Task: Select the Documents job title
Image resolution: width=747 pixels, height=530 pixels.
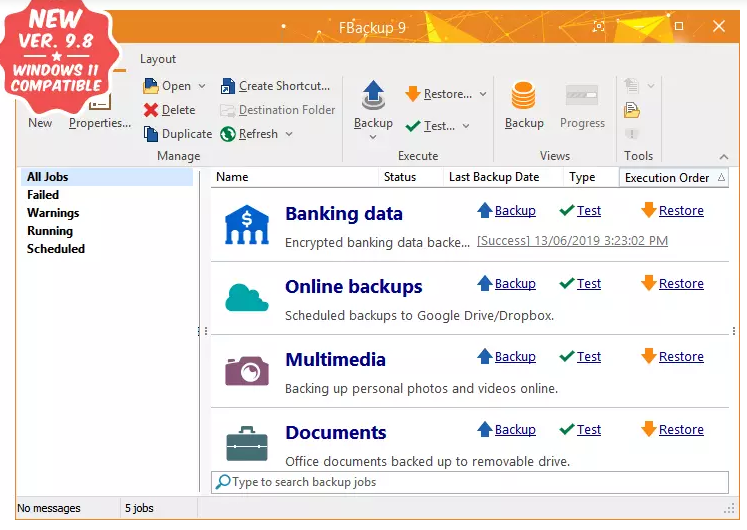Action: pos(336,432)
